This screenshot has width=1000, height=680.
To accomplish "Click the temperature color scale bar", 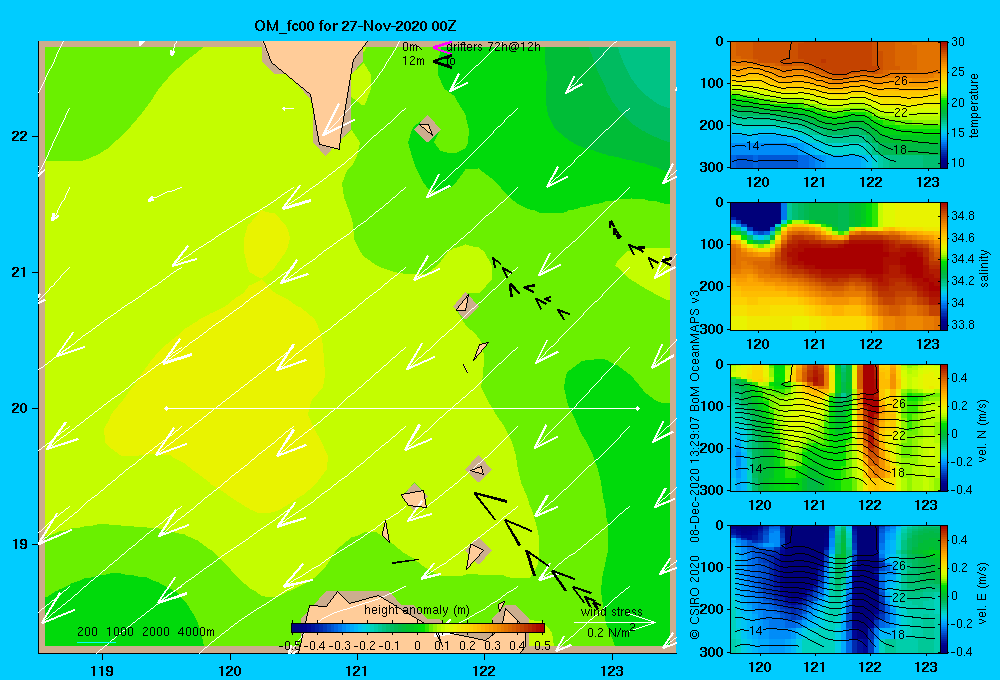I will click(x=944, y=105).
